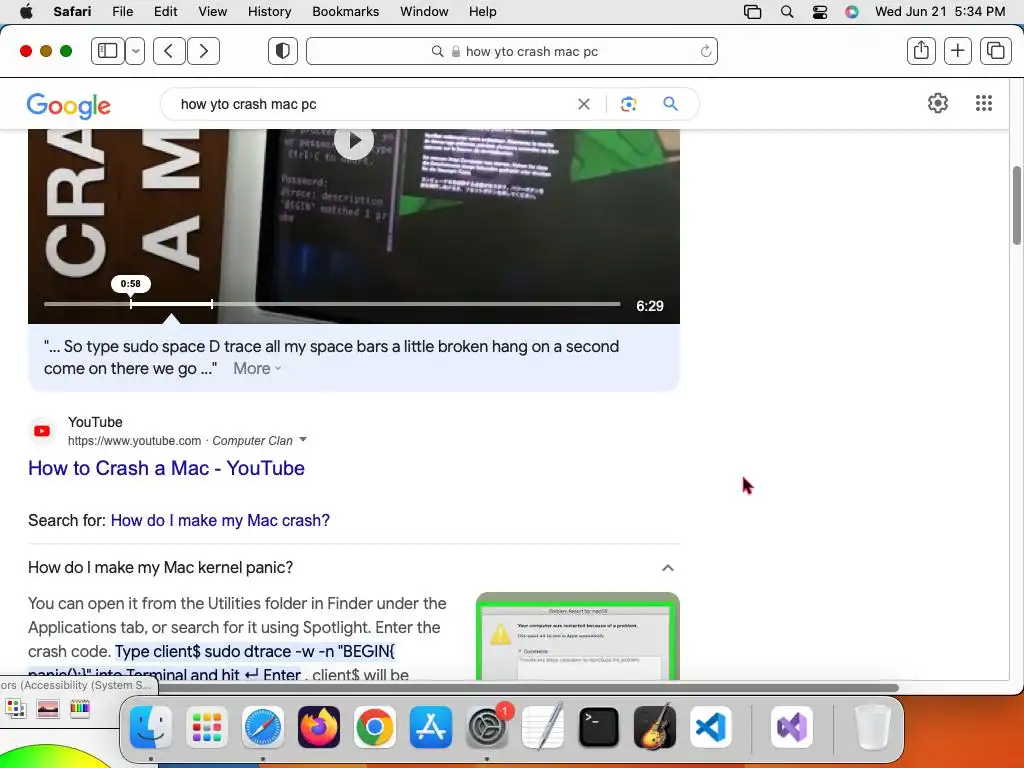Open the Help menu
1024x768 pixels.
[x=483, y=11]
